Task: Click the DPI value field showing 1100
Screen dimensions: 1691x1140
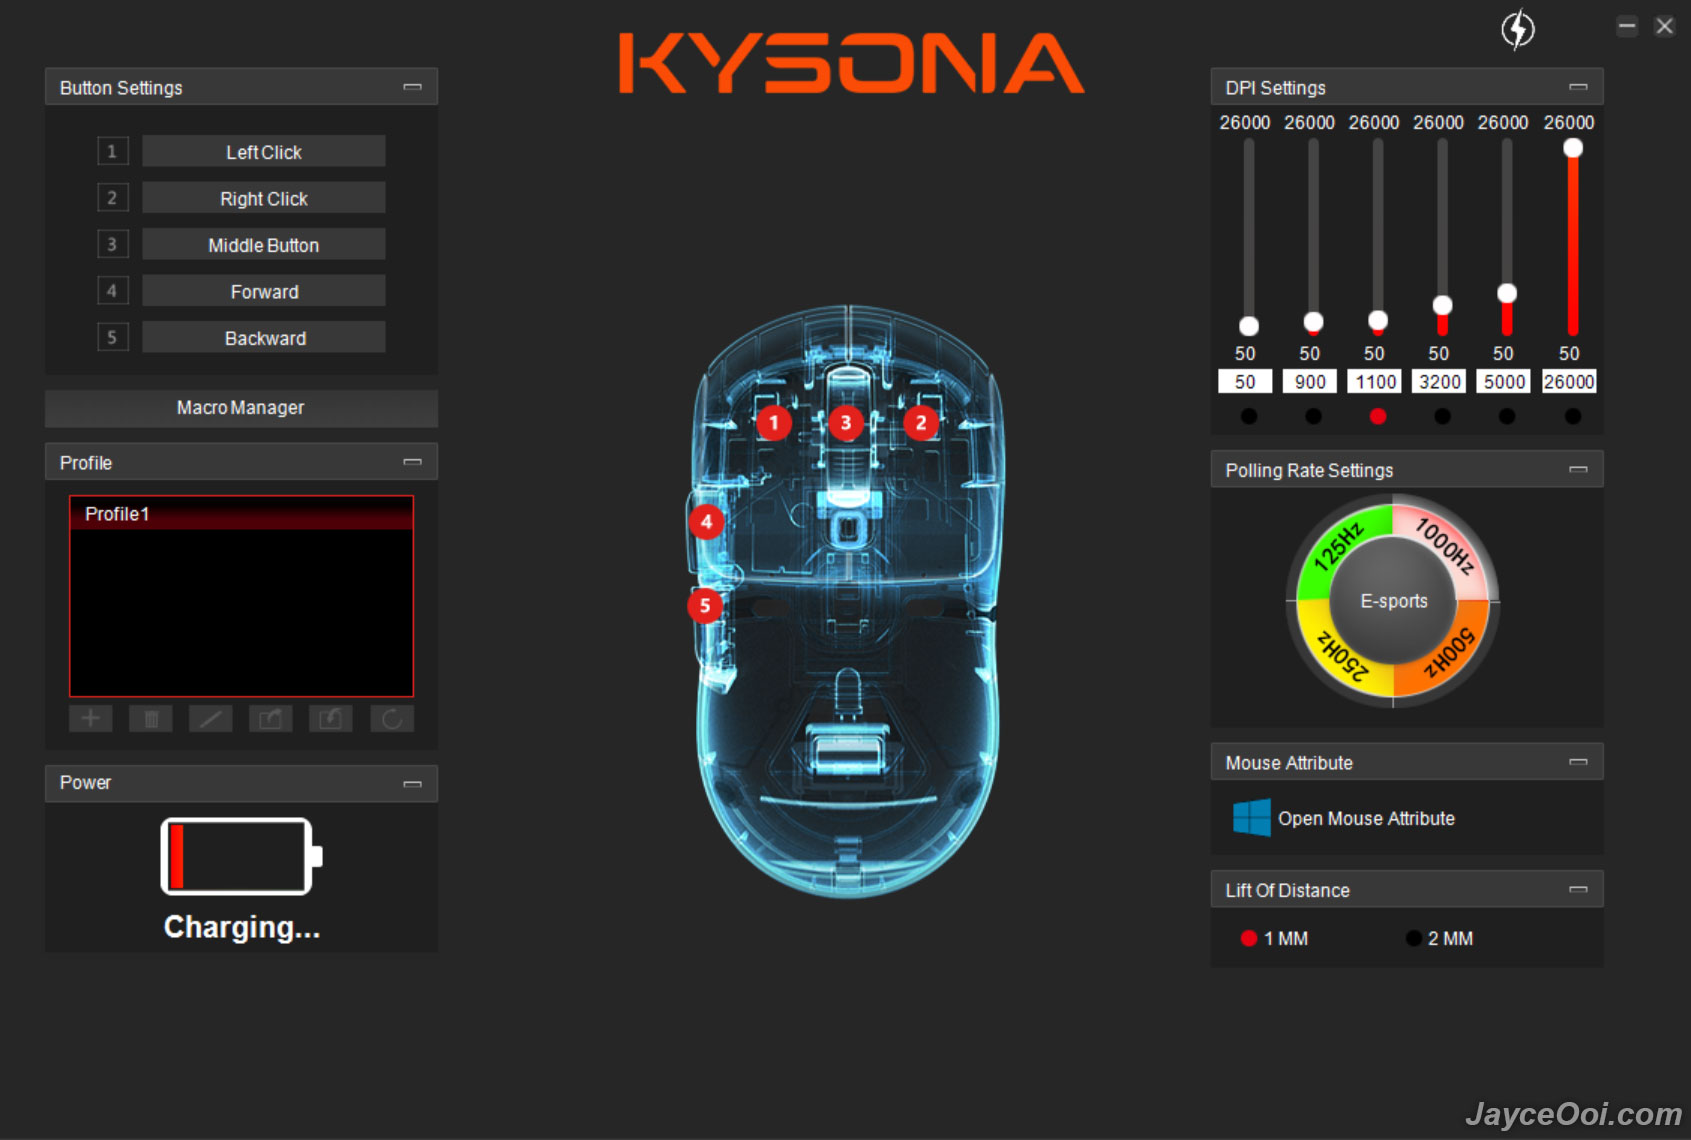Action: (1375, 381)
